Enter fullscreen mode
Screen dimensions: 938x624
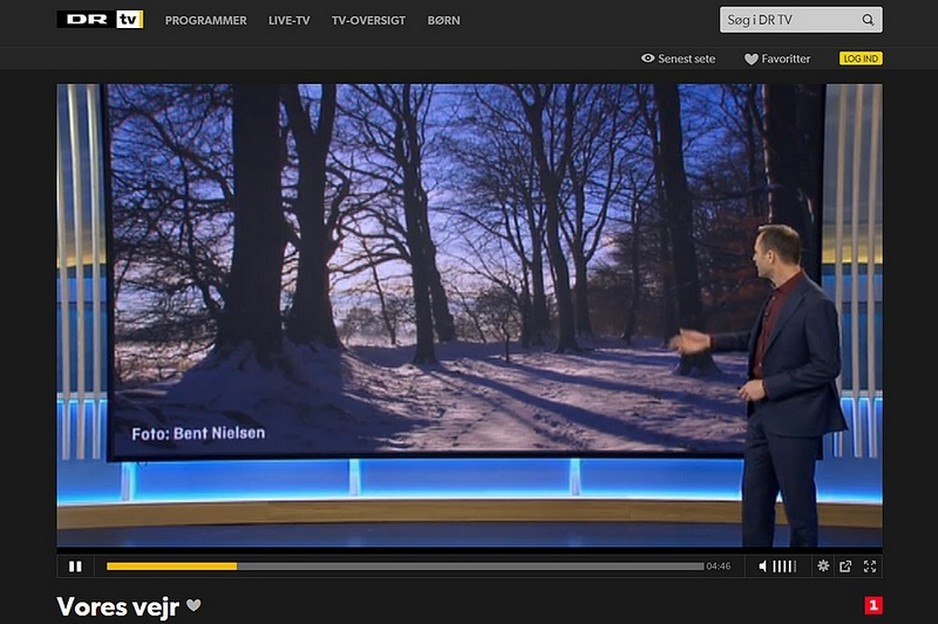coord(870,566)
